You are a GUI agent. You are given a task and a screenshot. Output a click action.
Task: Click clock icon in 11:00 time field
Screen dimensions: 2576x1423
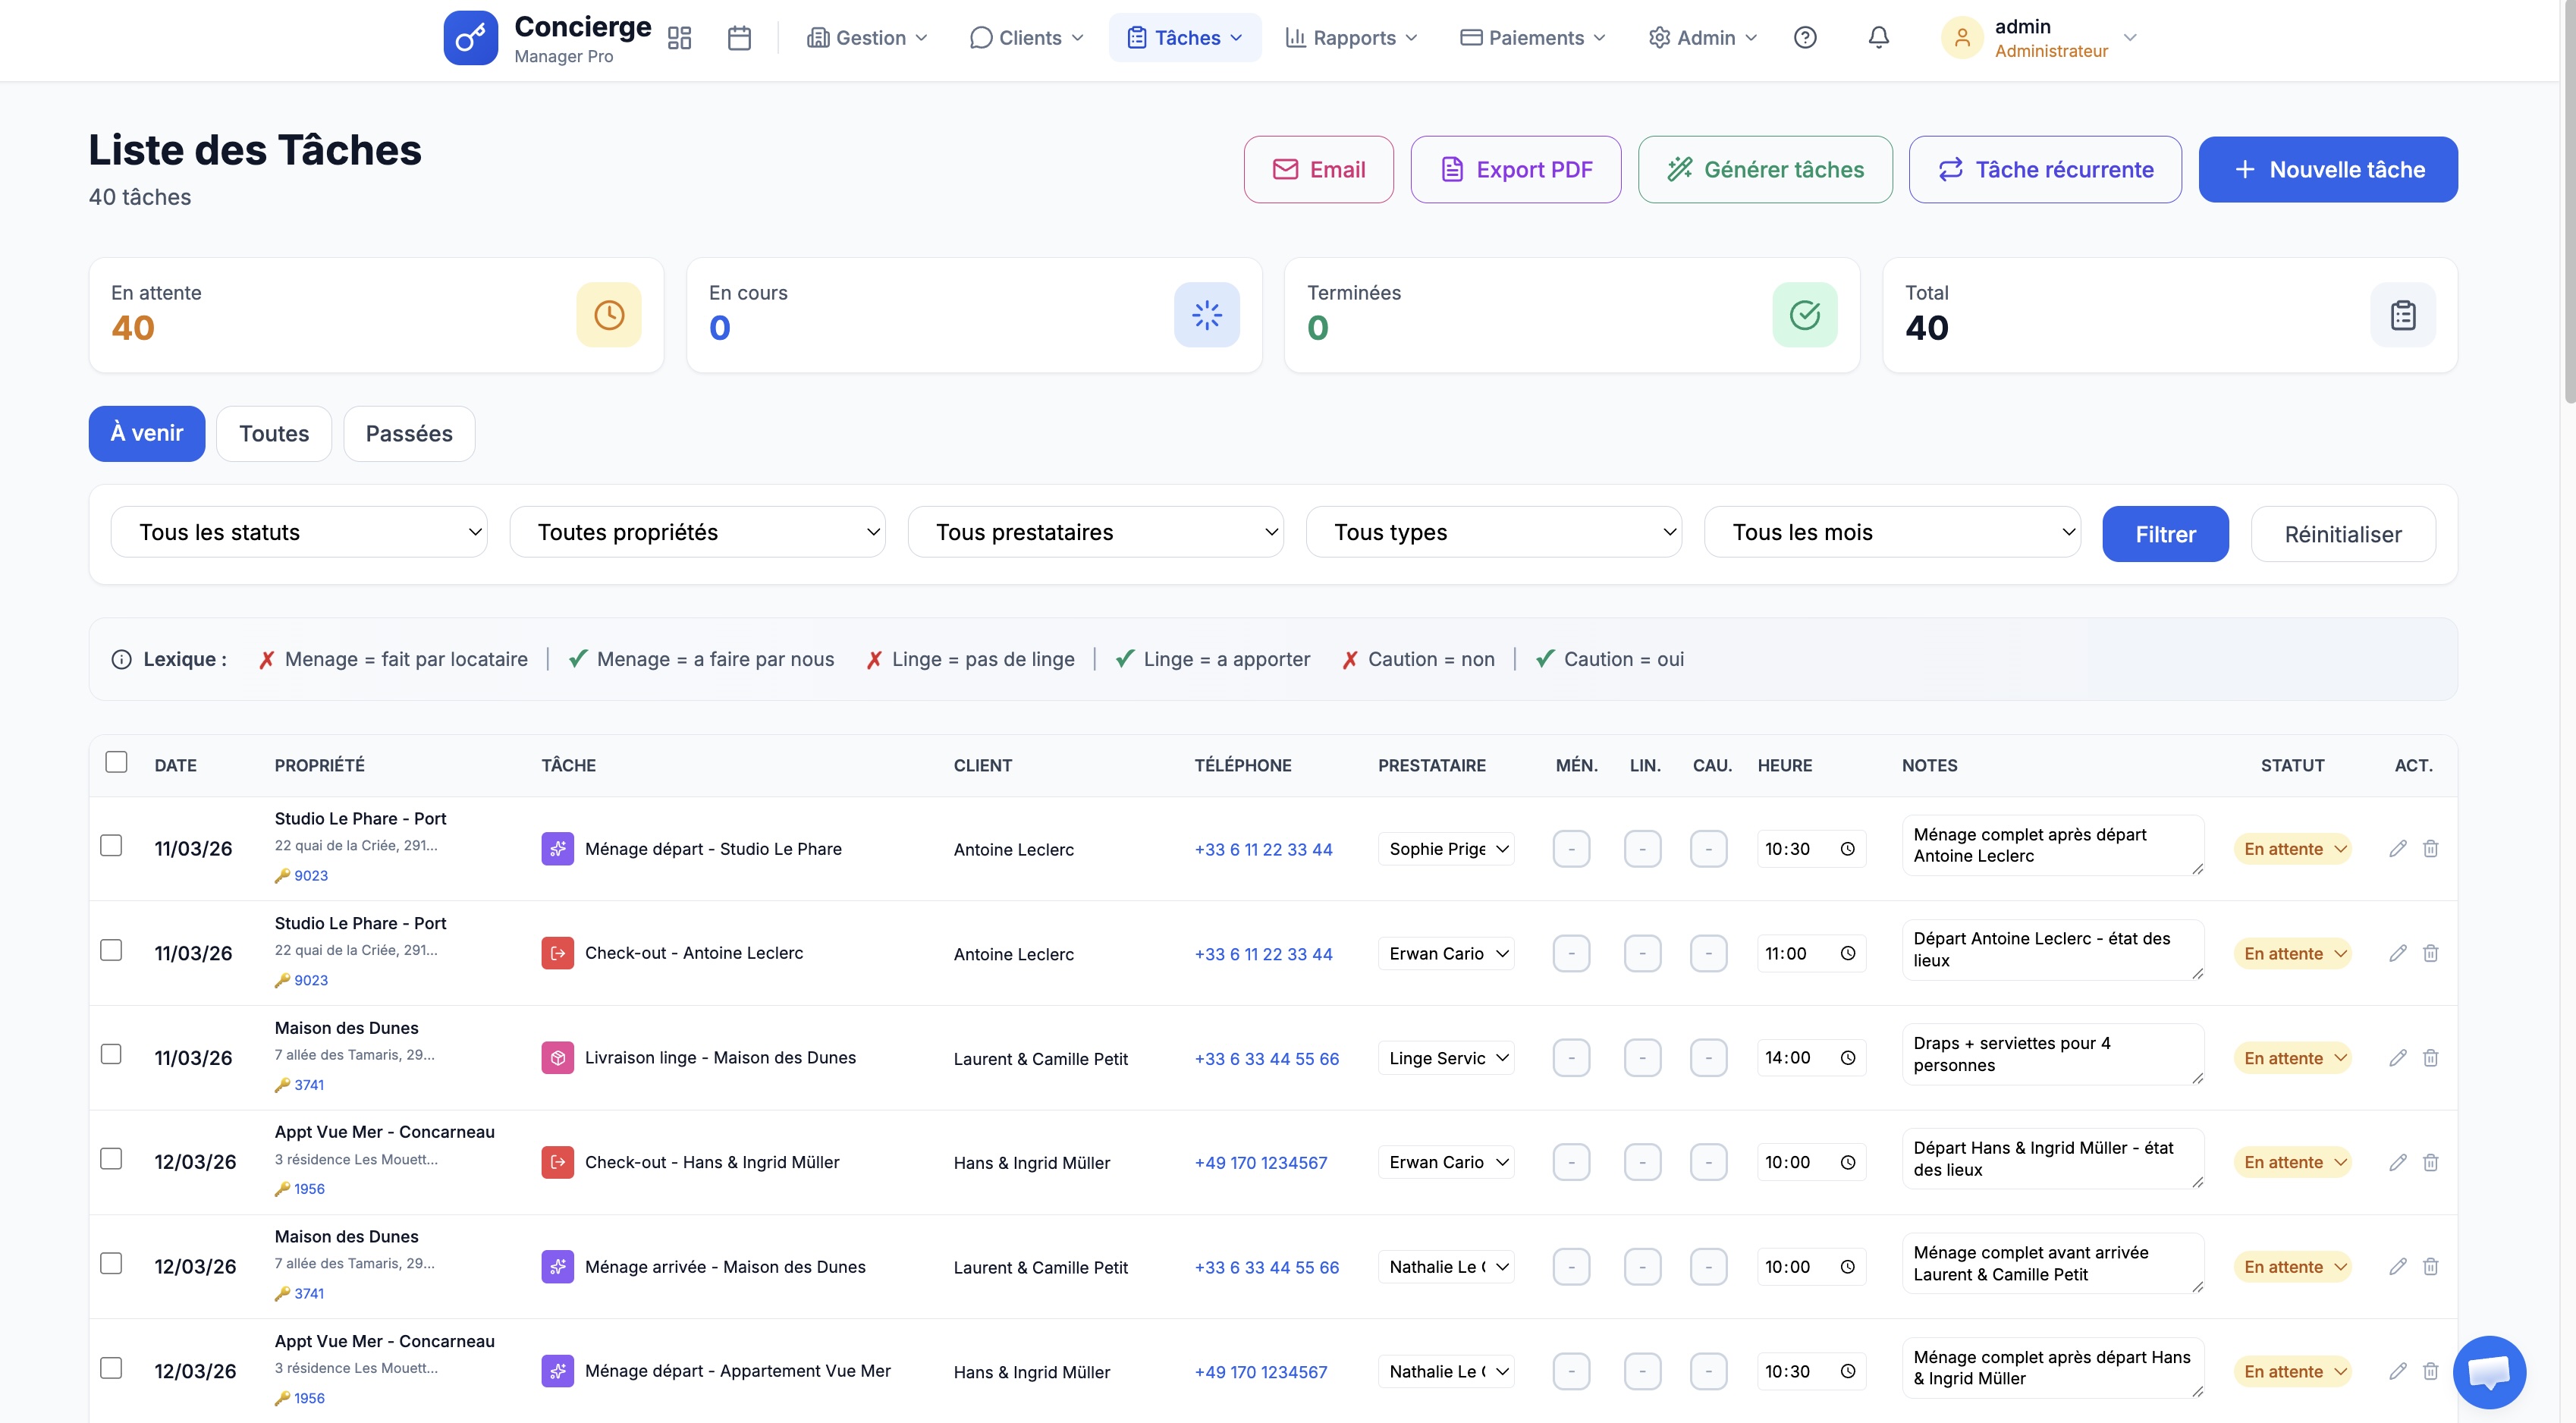pos(1847,954)
